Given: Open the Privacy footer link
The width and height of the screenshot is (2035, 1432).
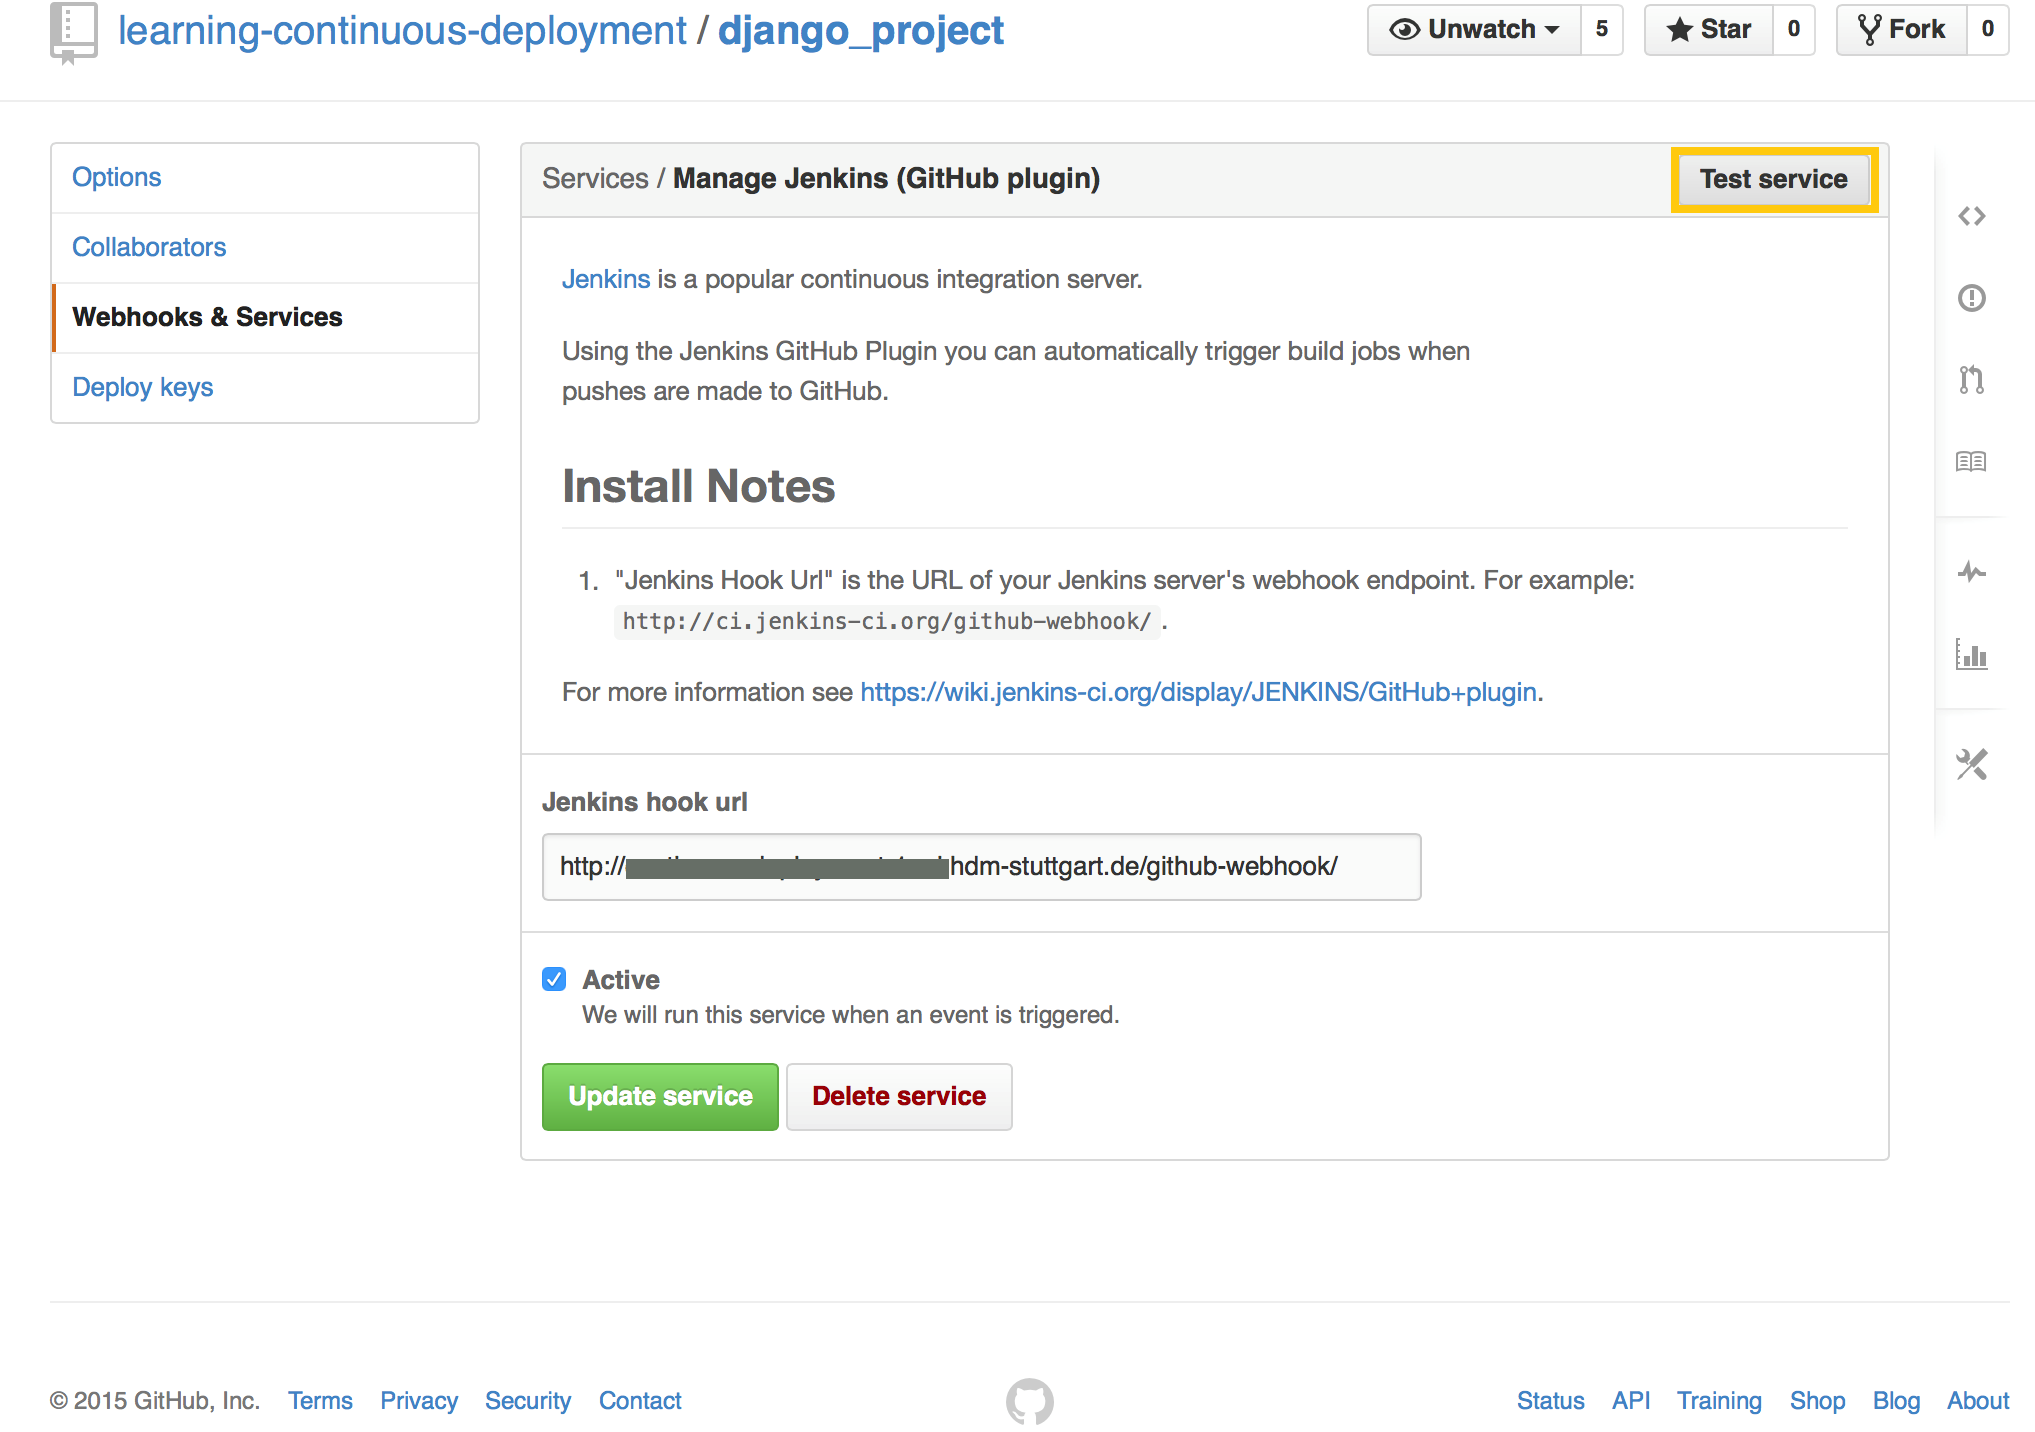Looking at the screenshot, I should point(419,1401).
